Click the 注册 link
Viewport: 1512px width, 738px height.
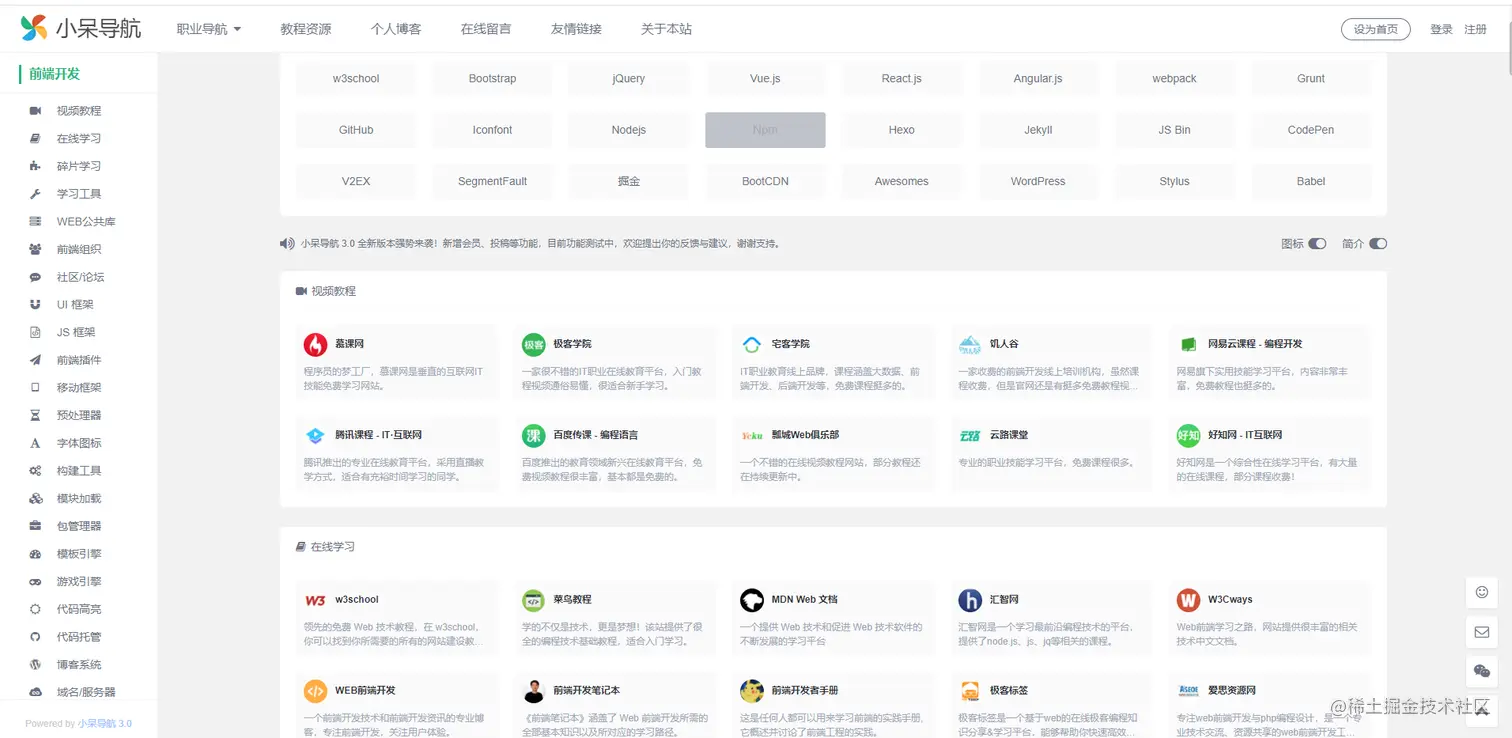1476,29
